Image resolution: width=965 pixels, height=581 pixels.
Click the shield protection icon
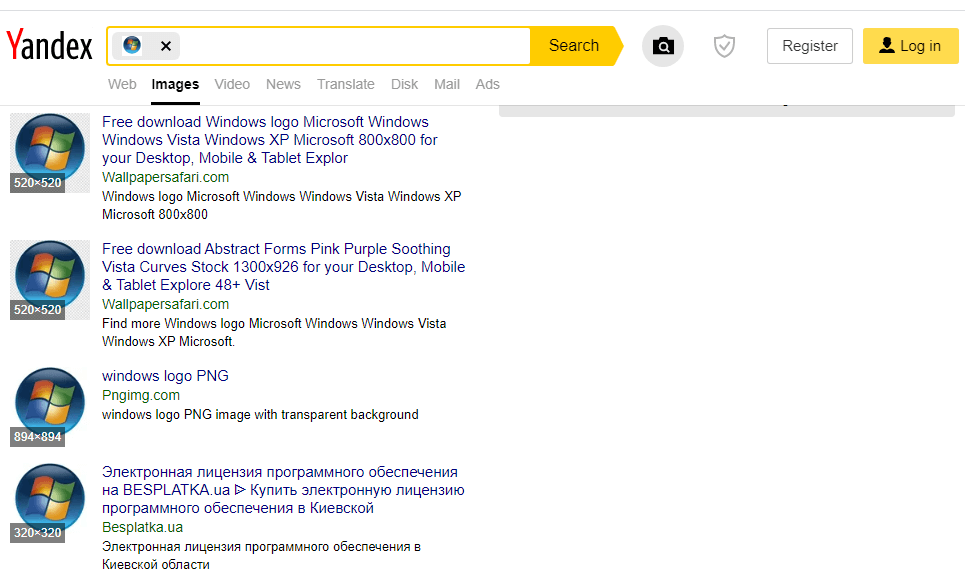[x=724, y=46]
